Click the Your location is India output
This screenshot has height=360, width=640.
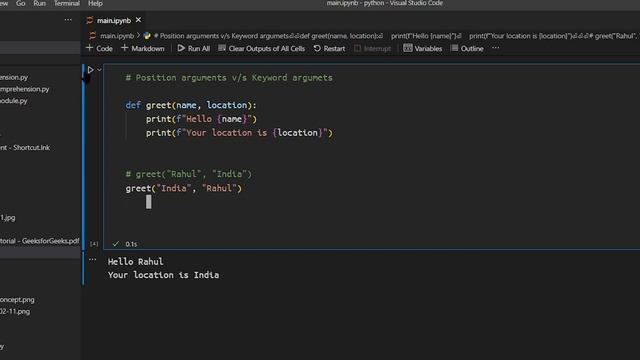(x=163, y=275)
